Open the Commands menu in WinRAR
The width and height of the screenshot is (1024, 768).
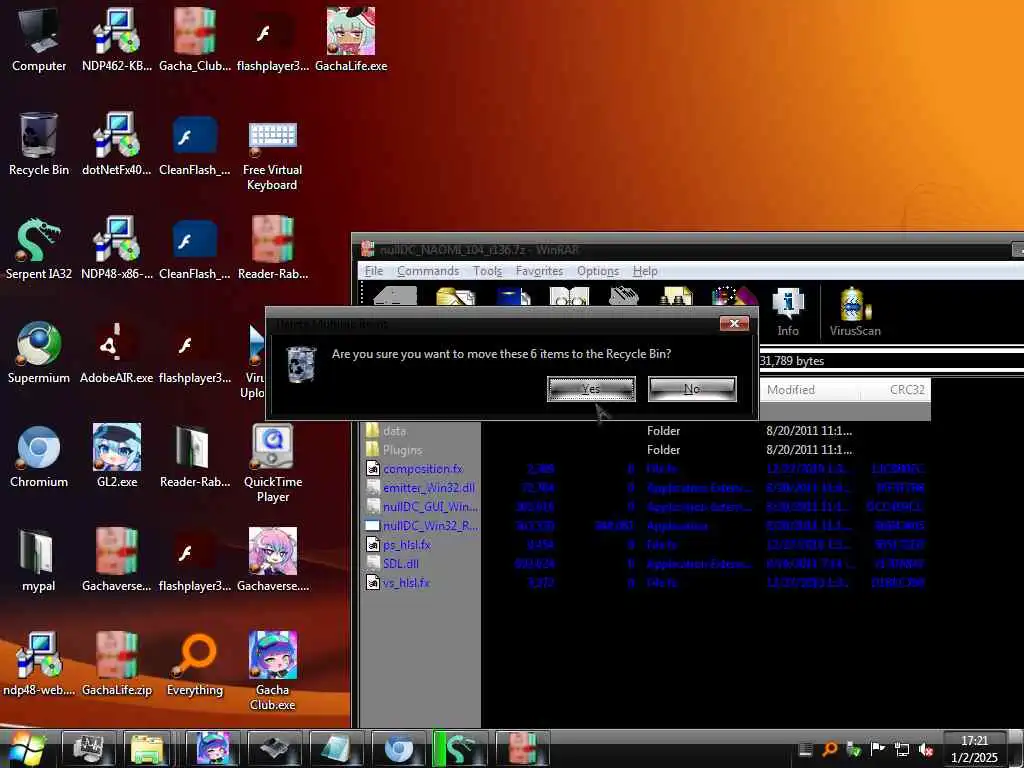(x=428, y=270)
